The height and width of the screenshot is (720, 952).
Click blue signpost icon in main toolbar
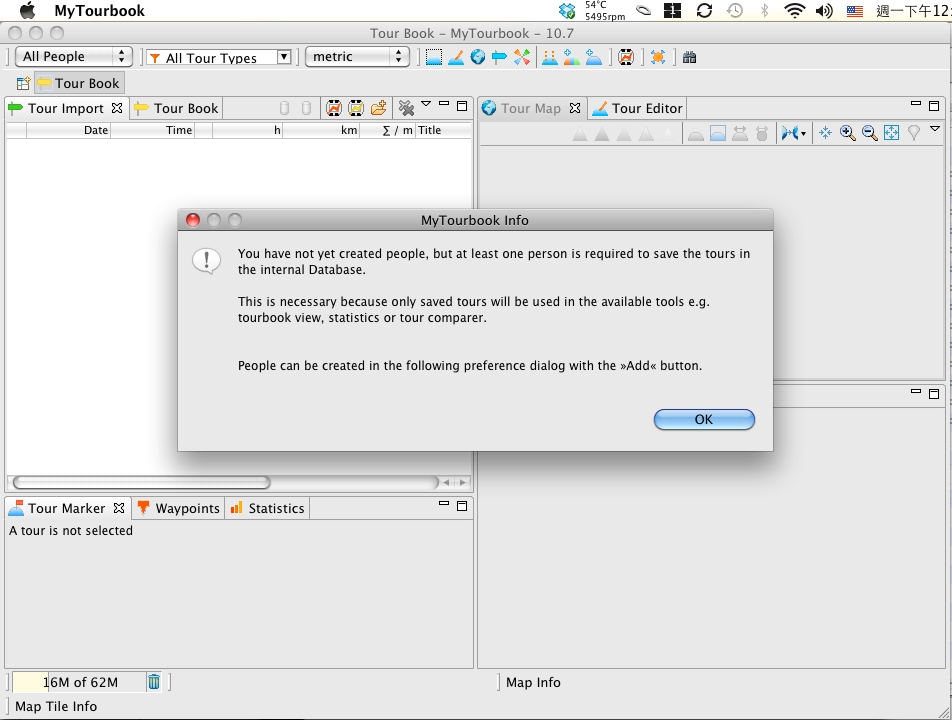[499, 58]
